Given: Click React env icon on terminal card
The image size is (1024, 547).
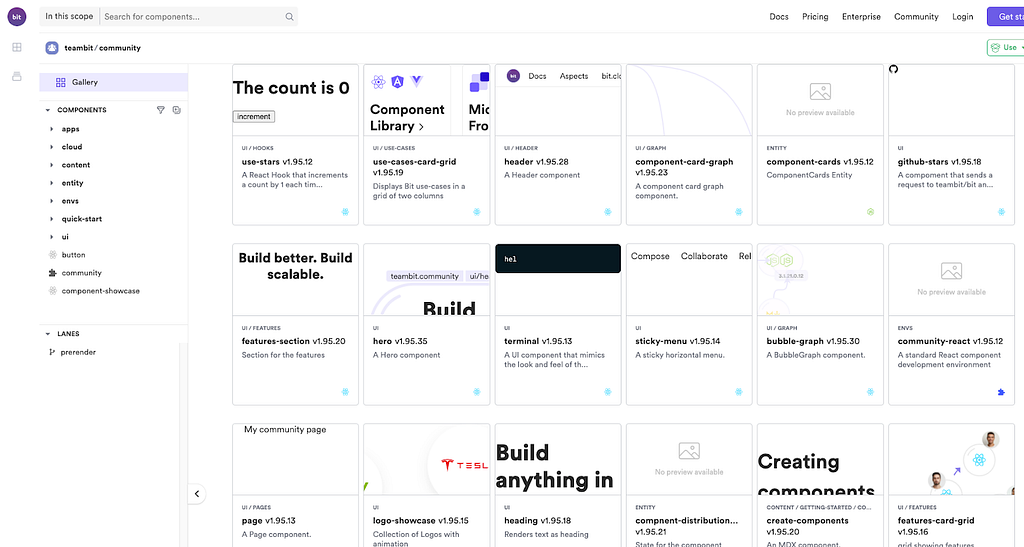Looking at the screenshot, I should pos(608,392).
